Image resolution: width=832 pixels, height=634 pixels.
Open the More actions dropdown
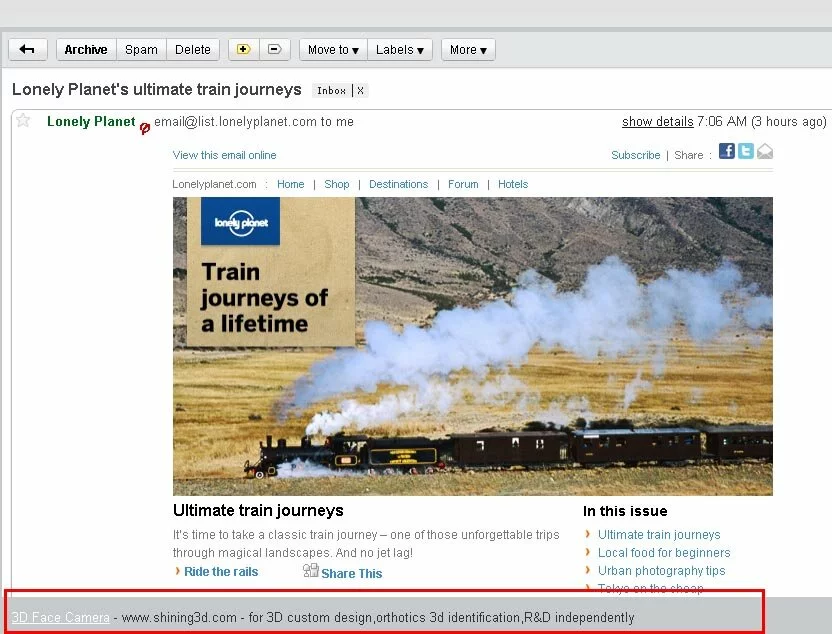pyautogui.click(x=467, y=49)
